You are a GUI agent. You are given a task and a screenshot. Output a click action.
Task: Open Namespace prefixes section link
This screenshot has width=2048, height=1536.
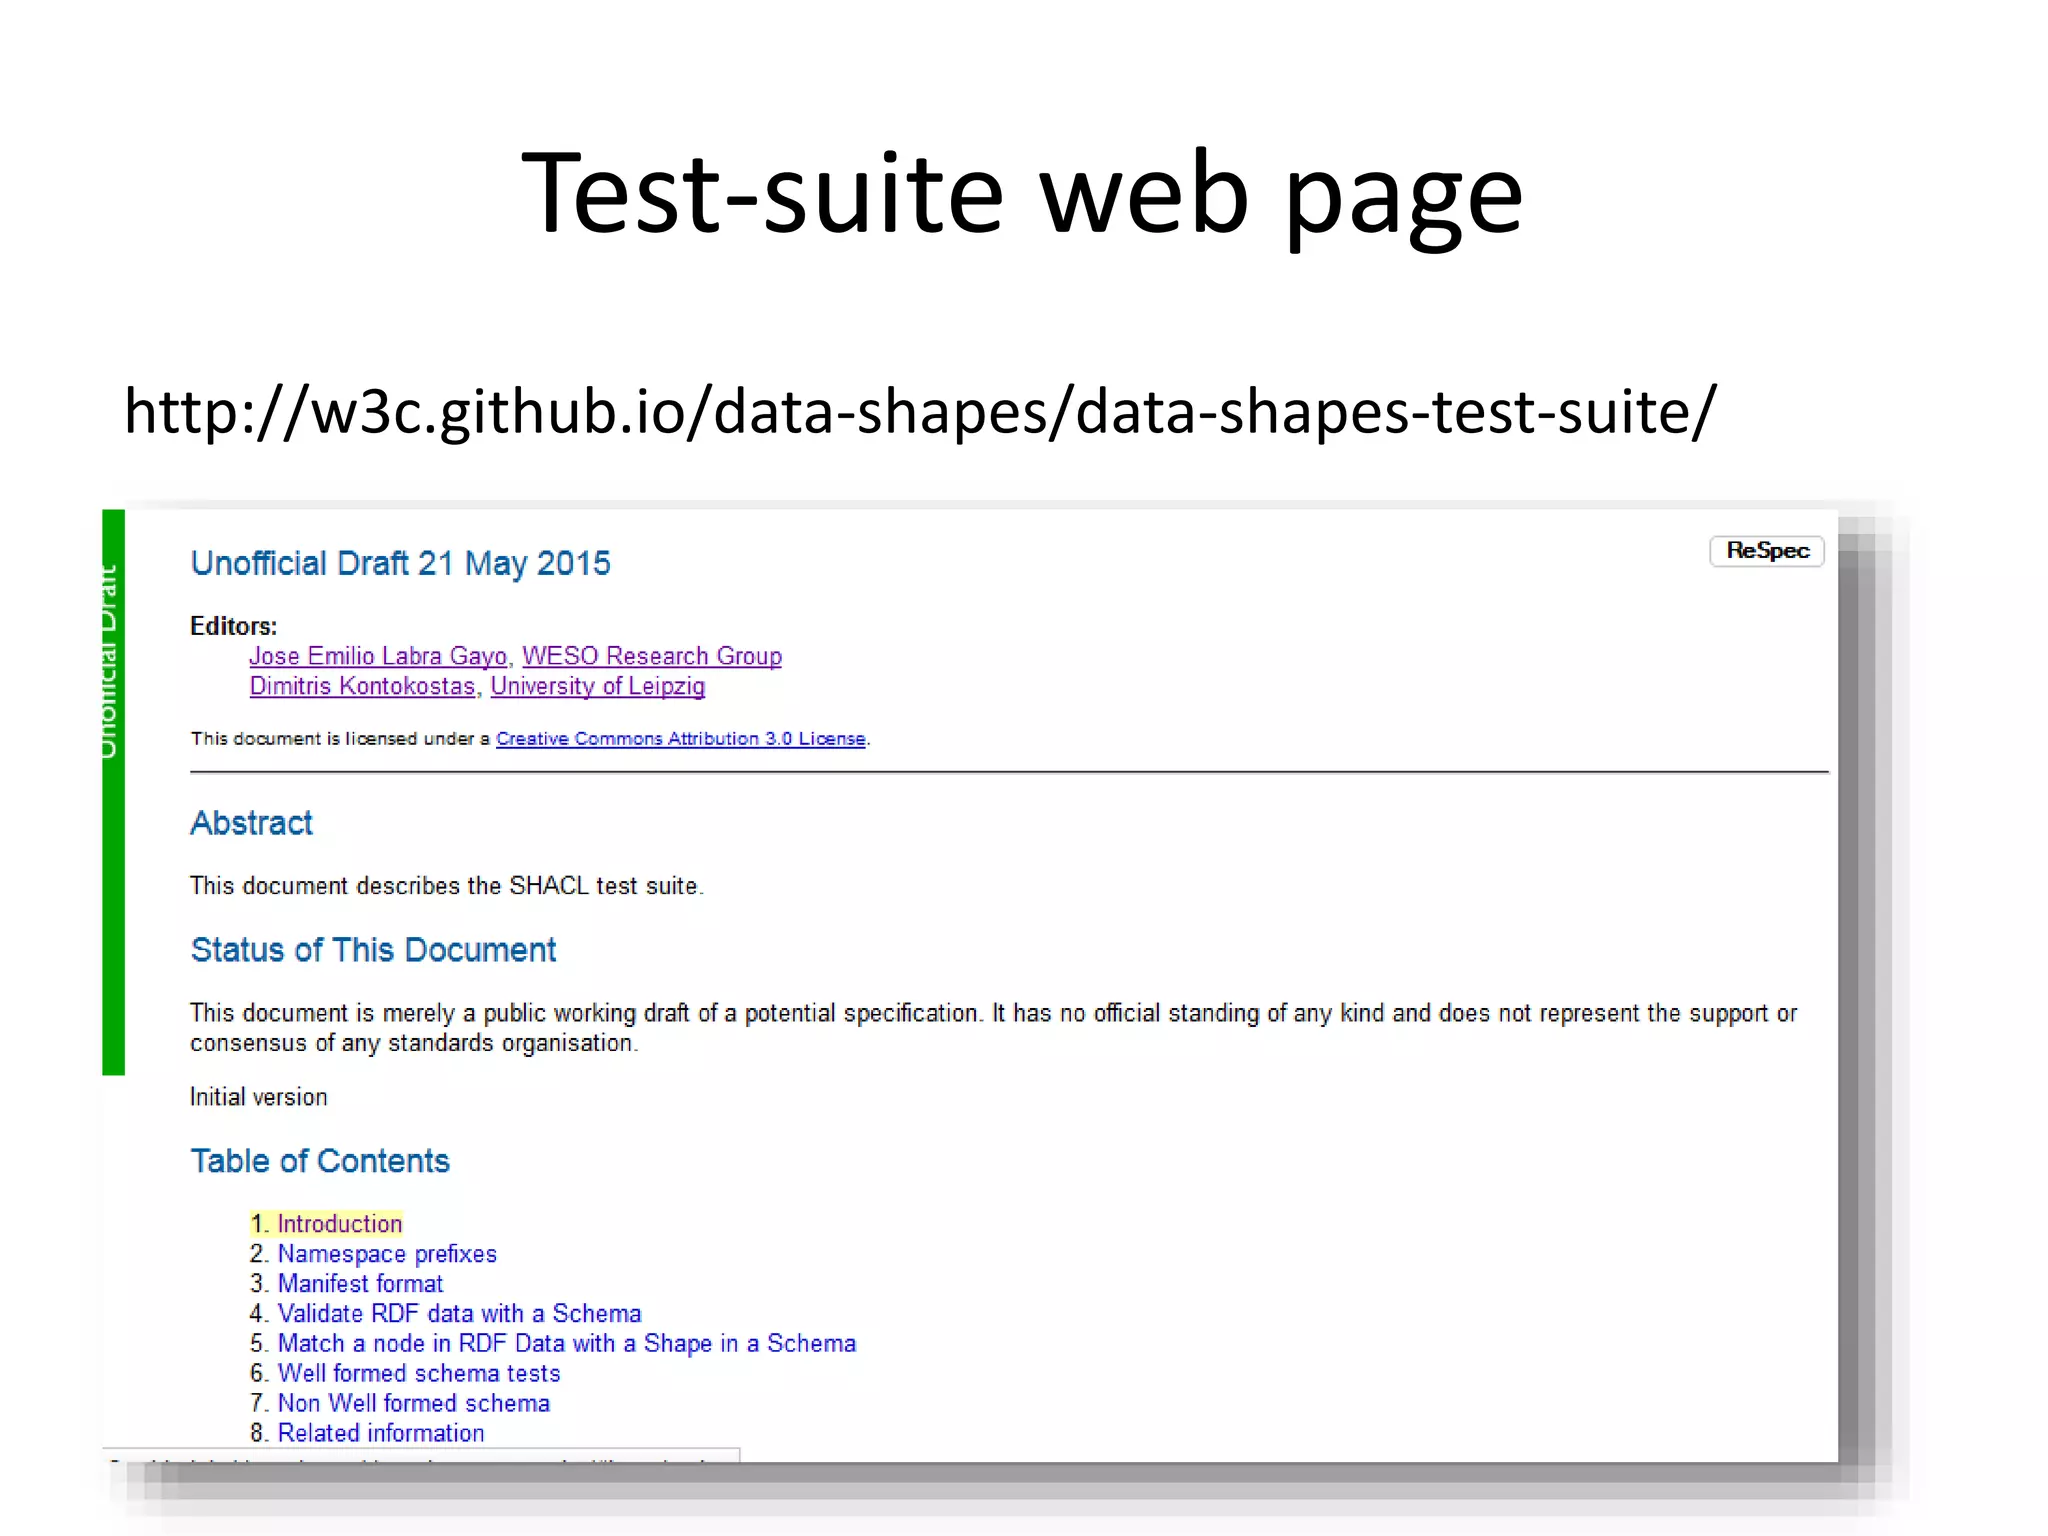point(386,1254)
